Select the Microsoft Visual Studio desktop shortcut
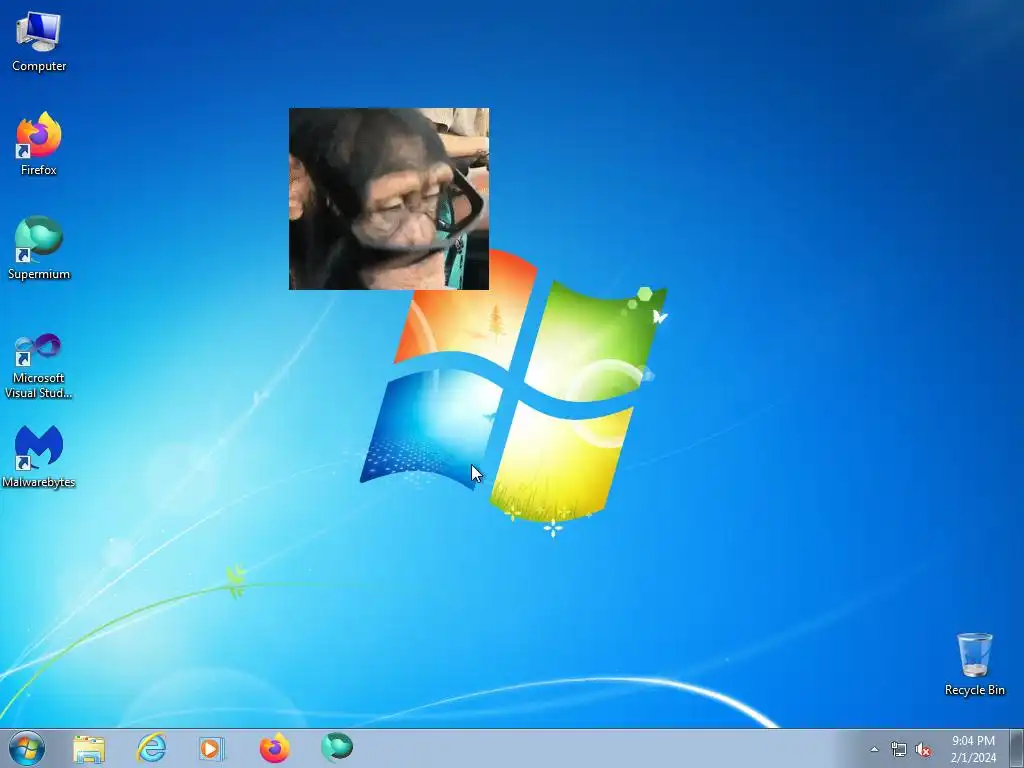Image resolution: width=1024 pixels, height=768 pixels. [x=39, y=366]
